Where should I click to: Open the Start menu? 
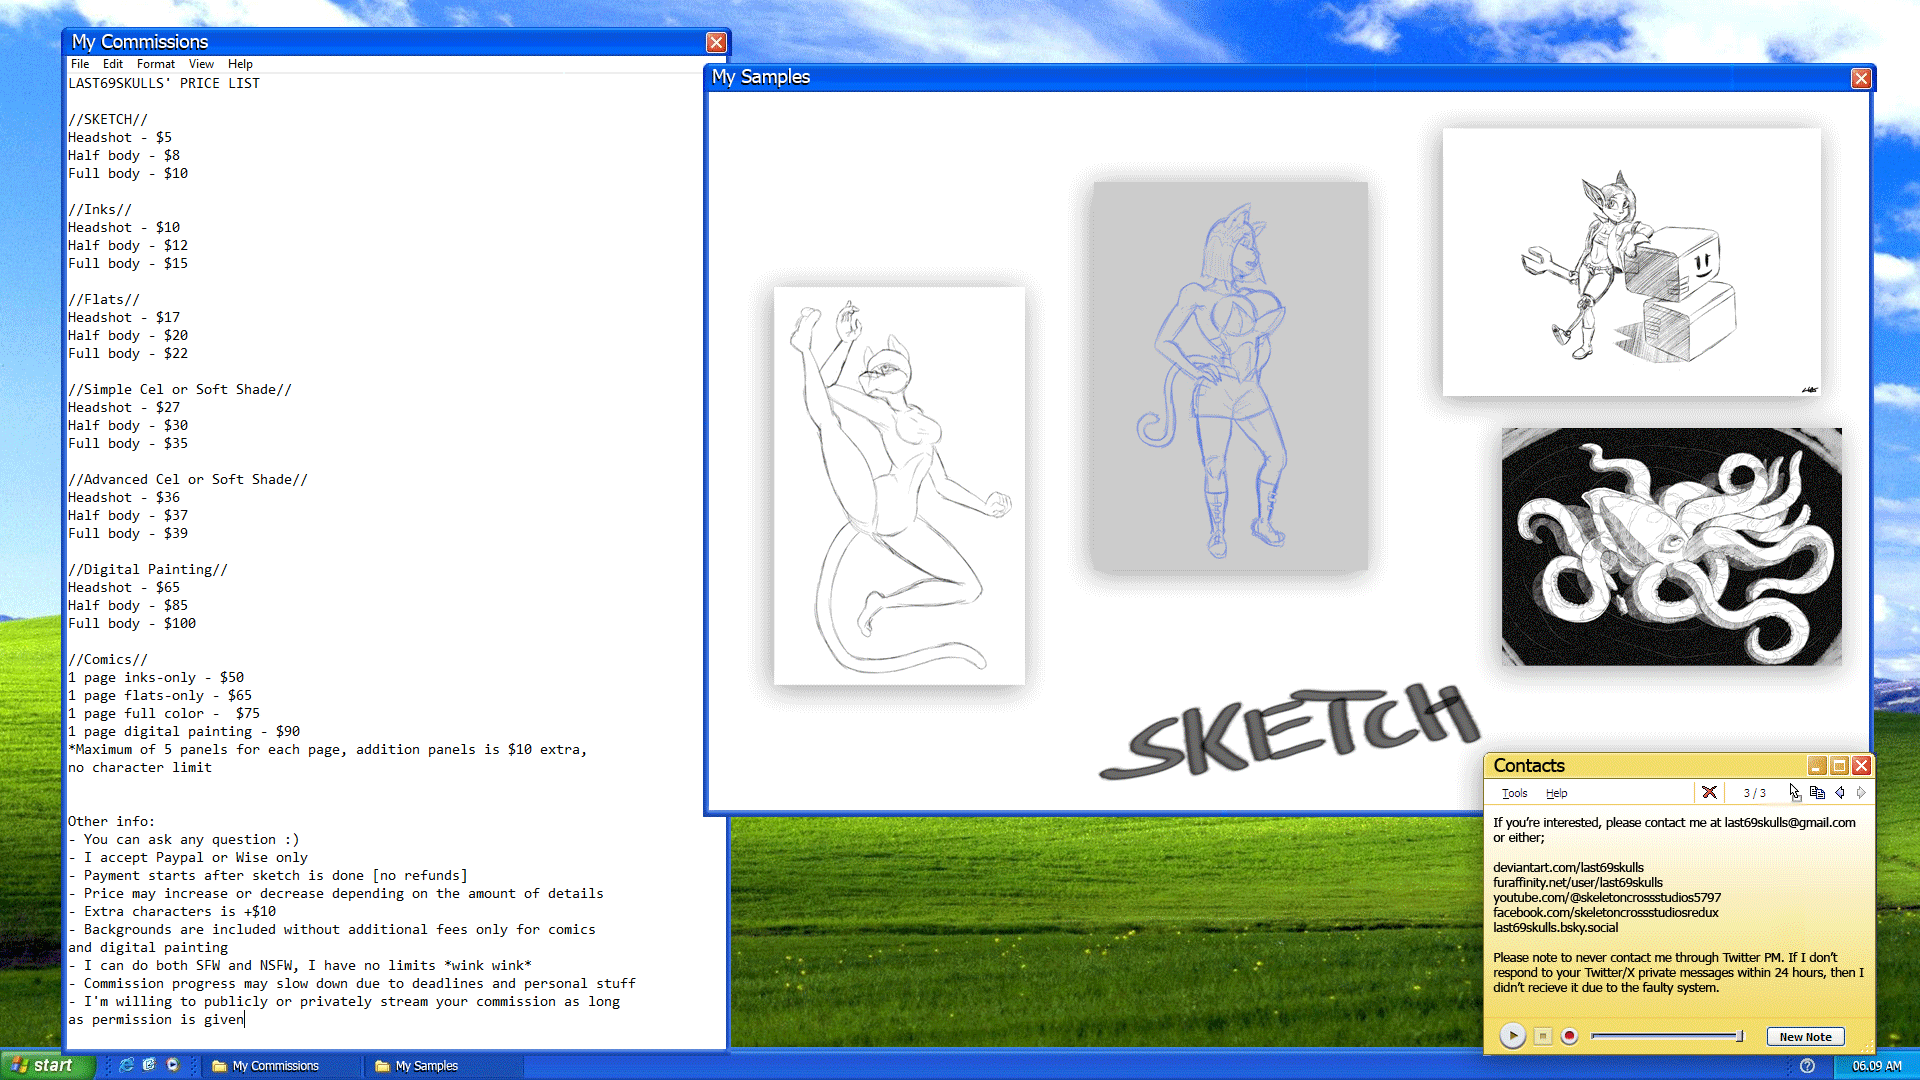coord(46,1065)
